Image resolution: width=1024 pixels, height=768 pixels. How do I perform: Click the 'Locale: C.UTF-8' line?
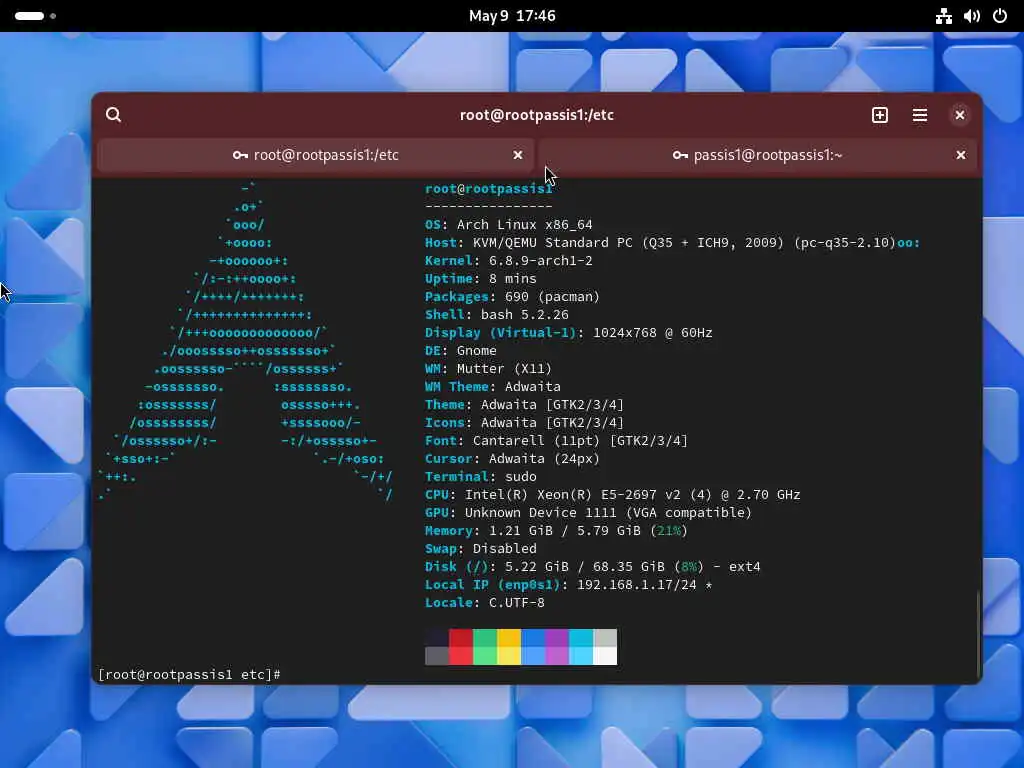click(x=485, y=603)
